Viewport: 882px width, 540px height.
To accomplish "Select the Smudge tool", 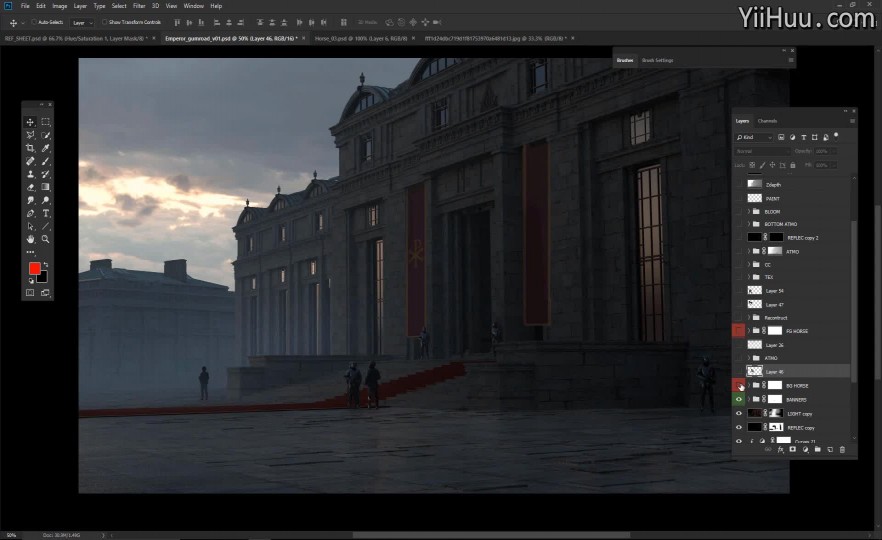I will [x=30, y=200].
